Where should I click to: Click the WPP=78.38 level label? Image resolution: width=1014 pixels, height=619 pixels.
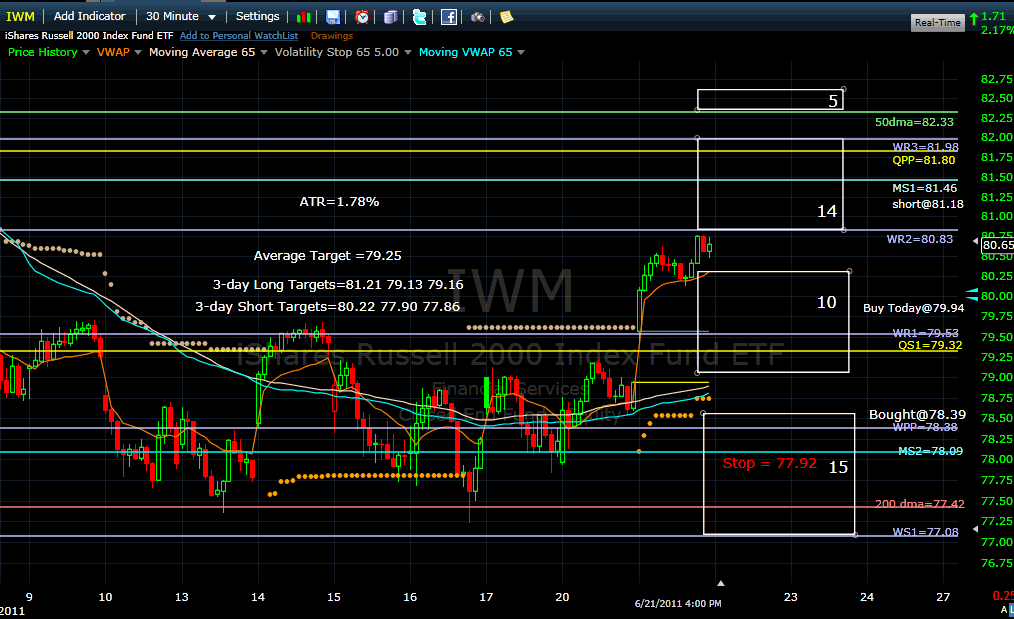click(x=925, y=427)
